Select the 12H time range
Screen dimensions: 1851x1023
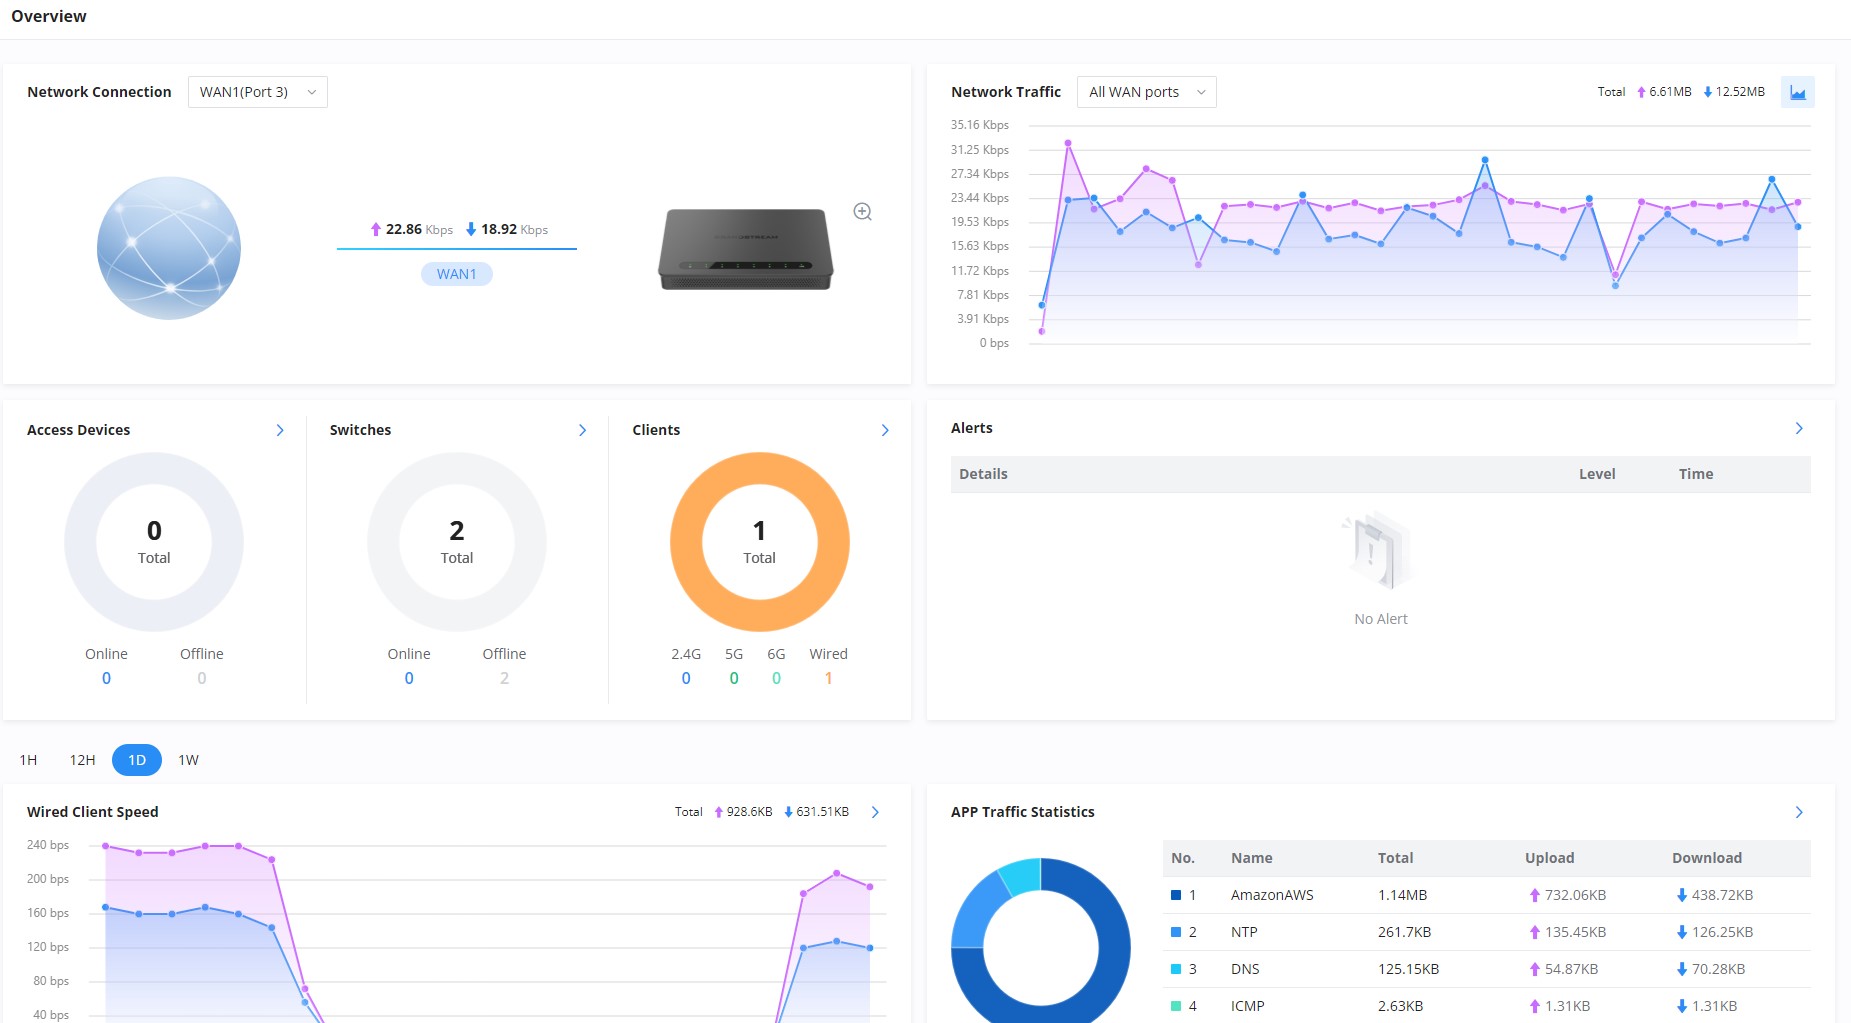point(82,760)
